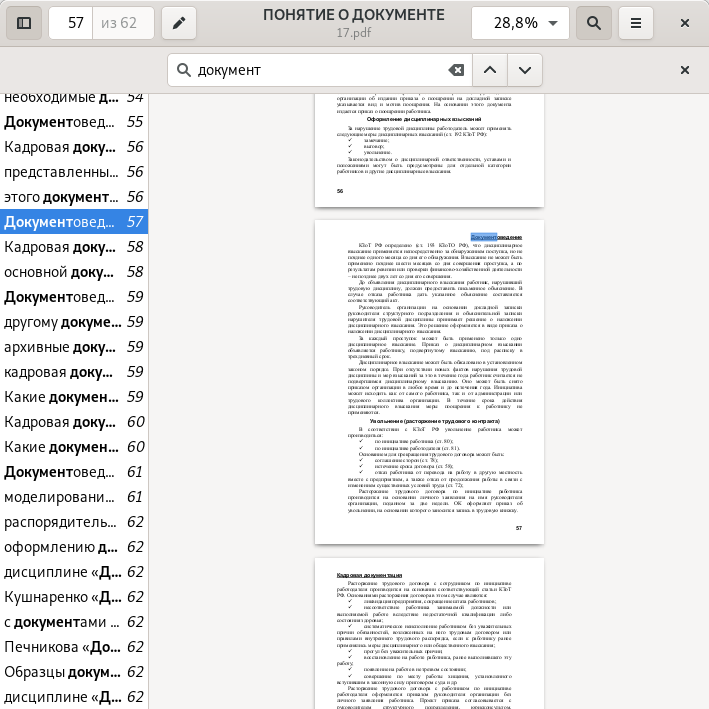This screenshot has height=709, width=709.
Task: Toggle the search bar magnifier button
Action: coord(594,22)
